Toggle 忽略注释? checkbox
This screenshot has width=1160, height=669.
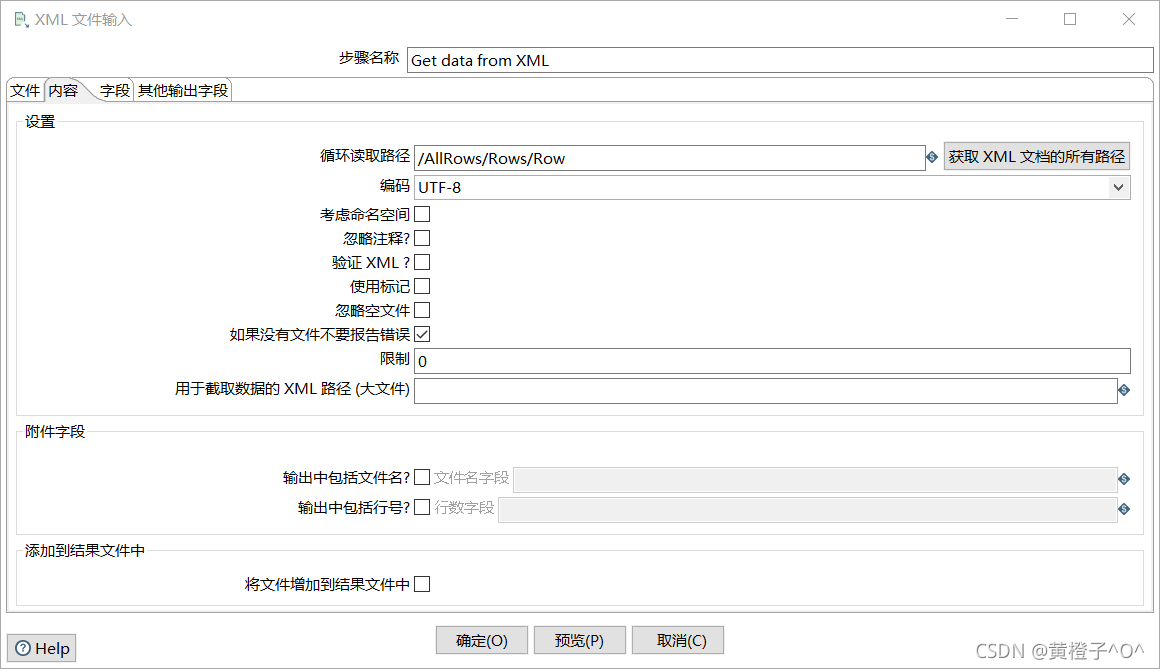(422, 238)
